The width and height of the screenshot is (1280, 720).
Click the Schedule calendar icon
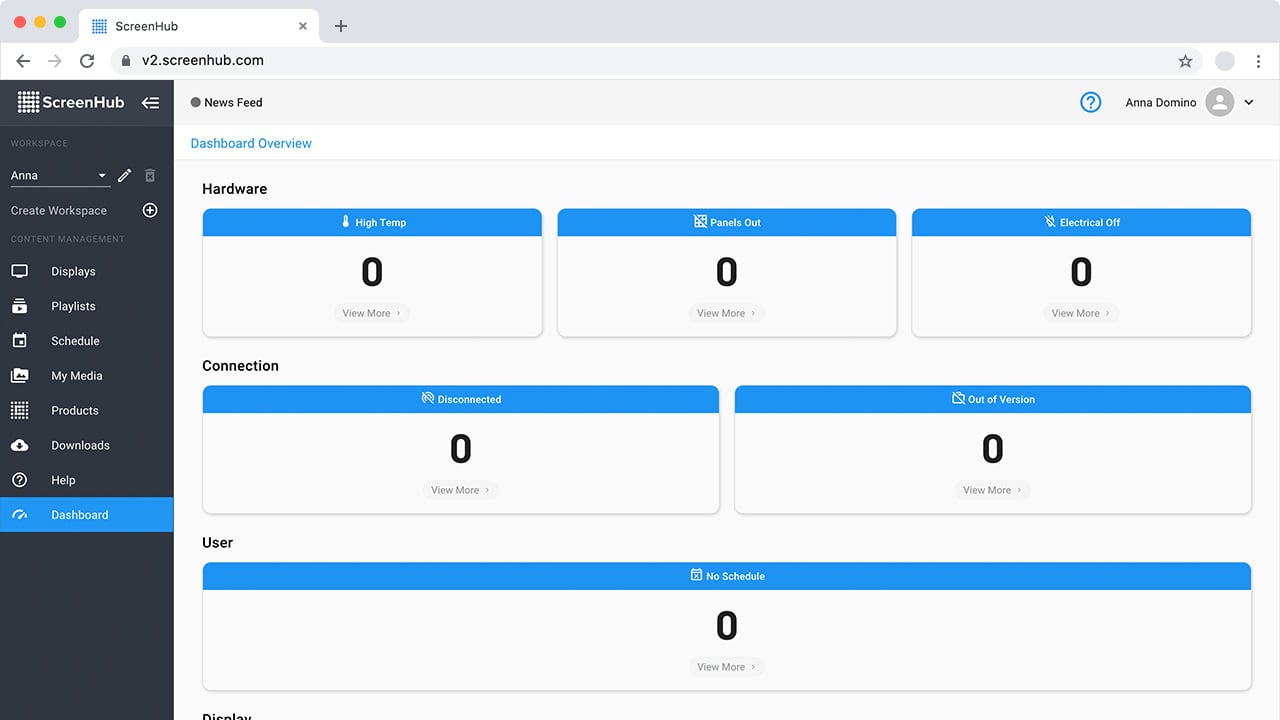point(19,341)
